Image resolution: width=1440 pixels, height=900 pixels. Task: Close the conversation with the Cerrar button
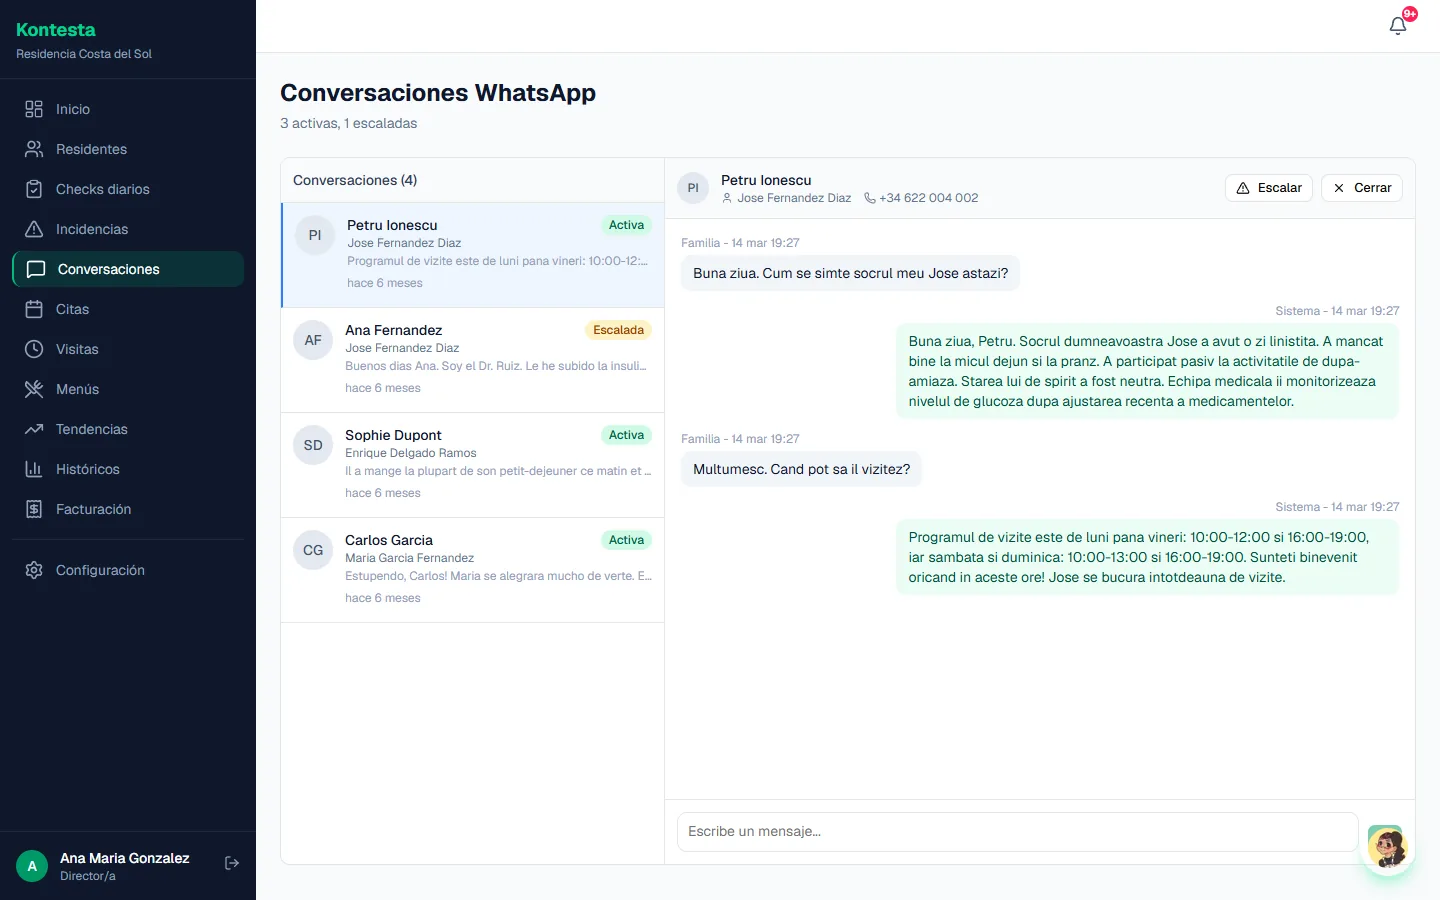coord(1362,188)
